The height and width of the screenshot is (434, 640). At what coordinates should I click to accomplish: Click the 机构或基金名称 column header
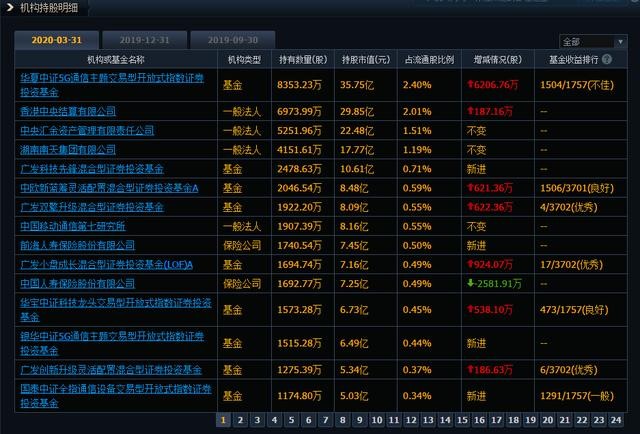coord(116,60)
